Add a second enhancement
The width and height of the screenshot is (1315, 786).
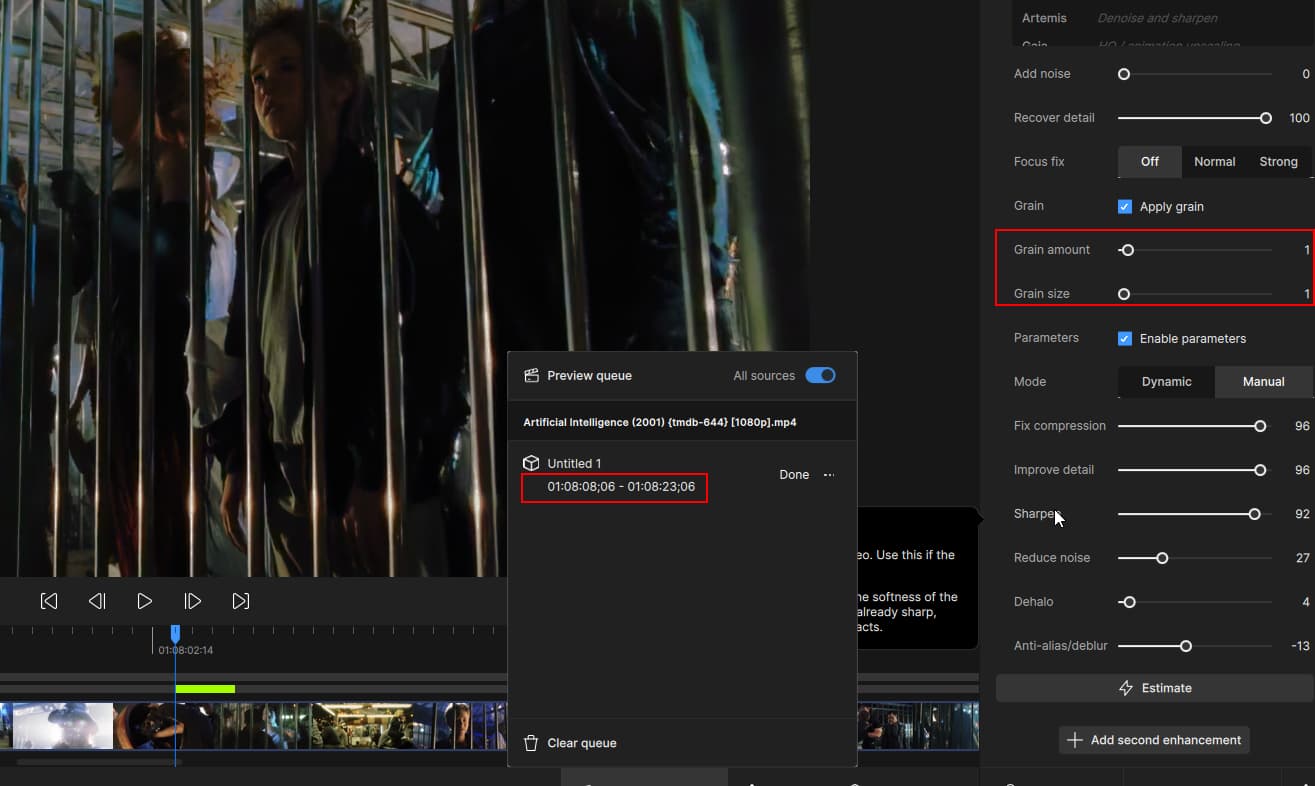[x=1154, y=740]
